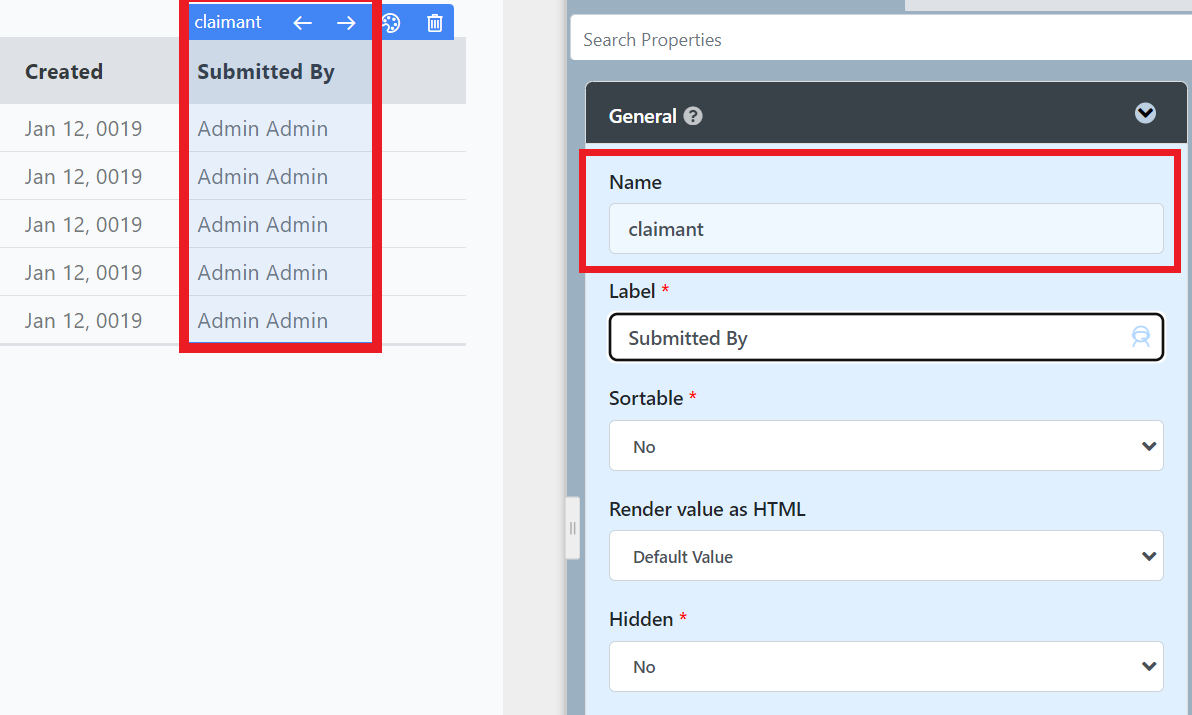Select the Created column header
This screenshot has height=715, width=1192.
tap(64, 72)
